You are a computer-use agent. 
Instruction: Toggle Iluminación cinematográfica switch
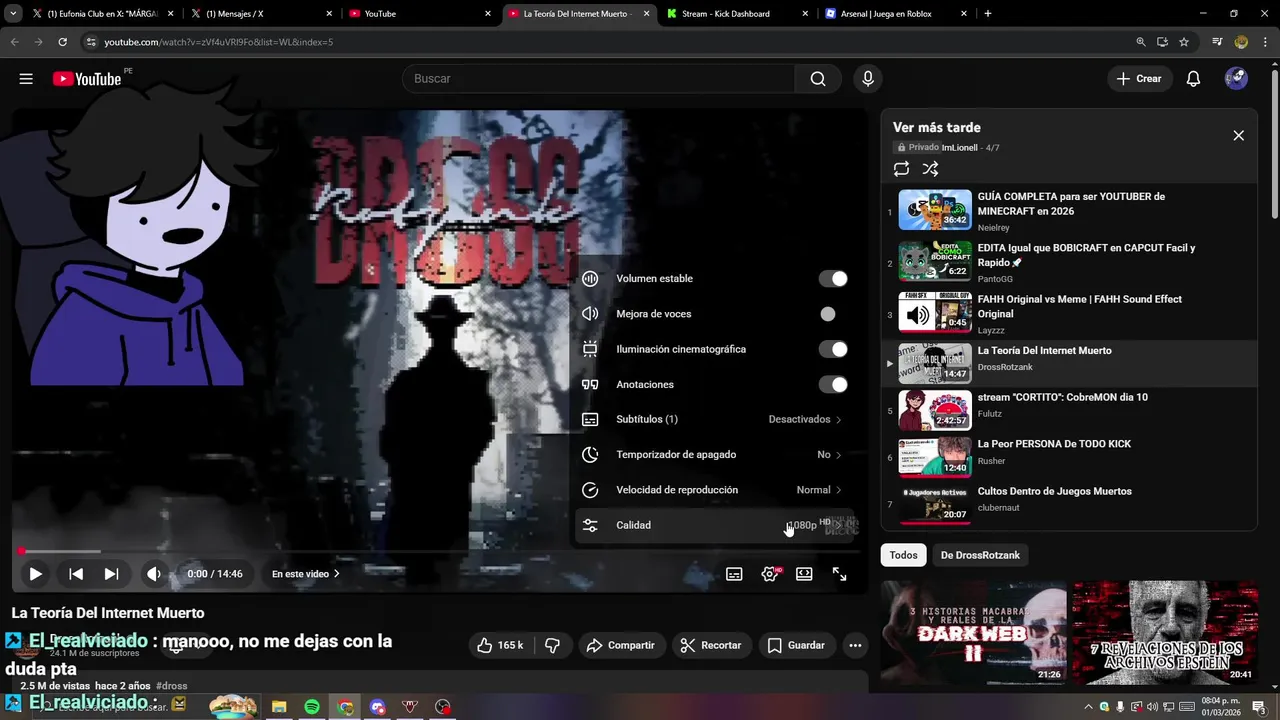(833, 349)
